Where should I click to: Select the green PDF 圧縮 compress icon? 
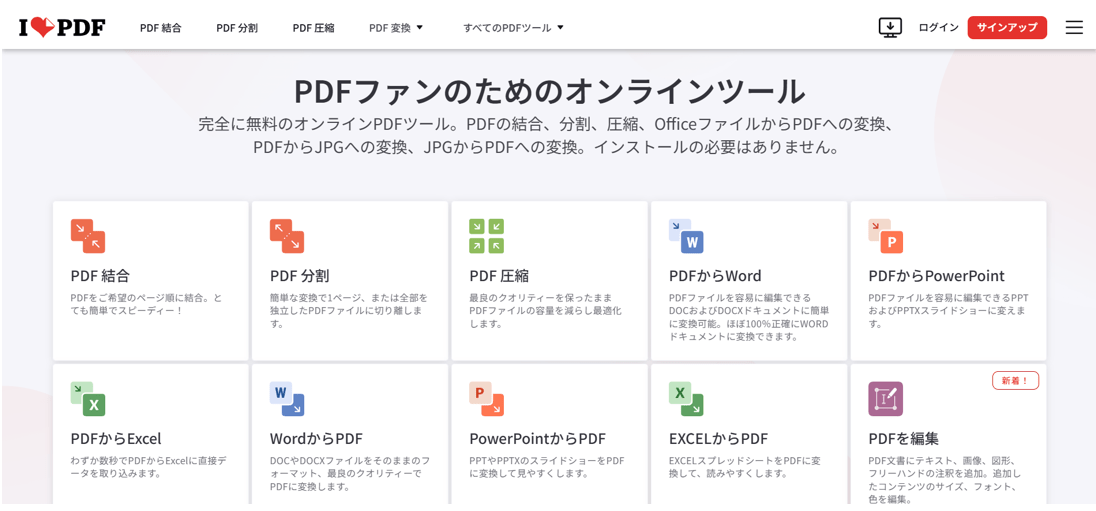click(486, 236)
